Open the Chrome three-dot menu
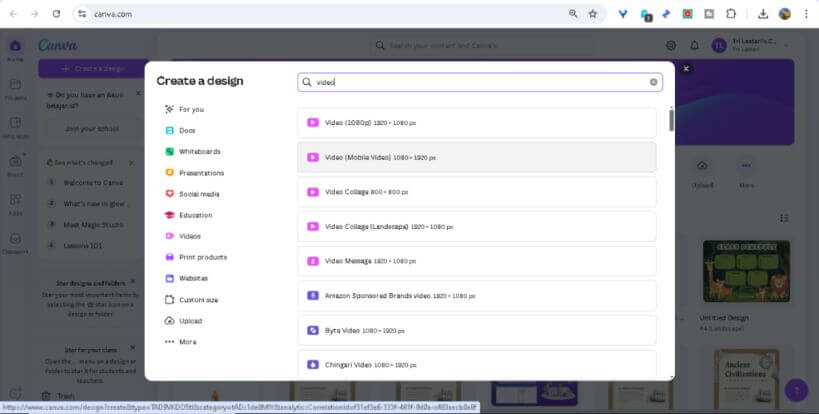This screenshot has height=414, width=819. 807,14
